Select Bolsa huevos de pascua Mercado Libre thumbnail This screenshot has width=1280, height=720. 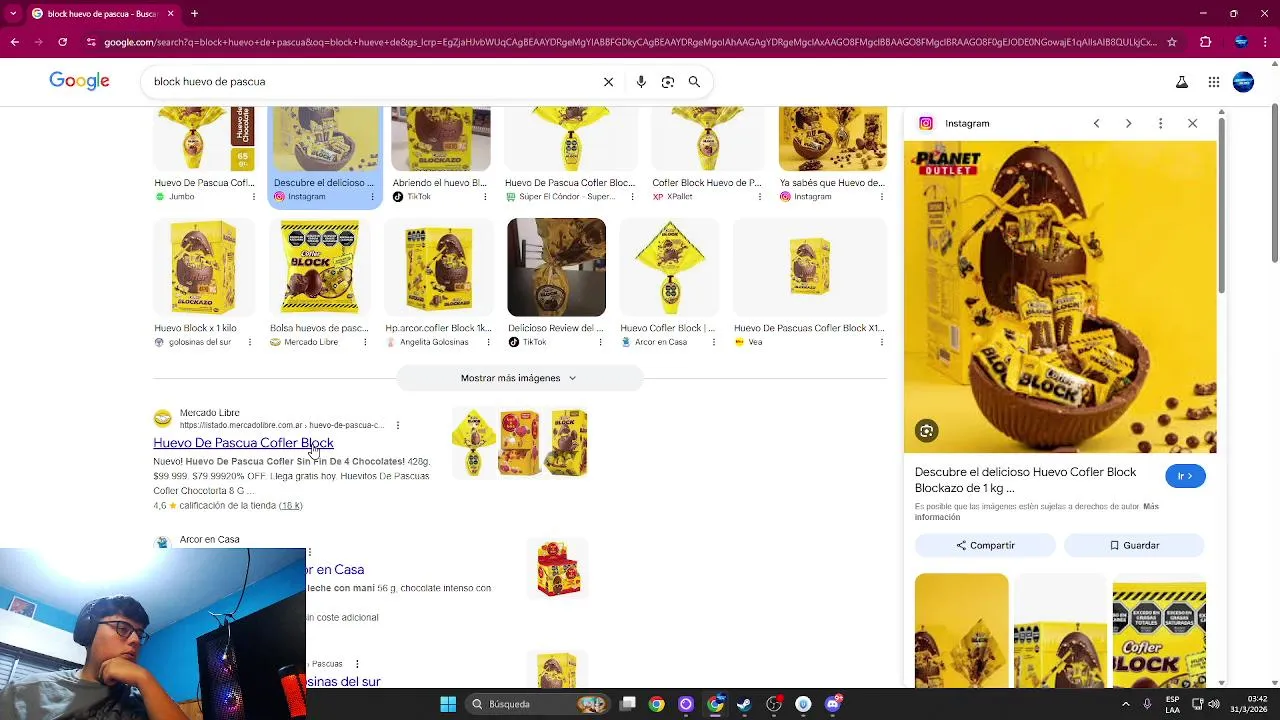(320, 267)
